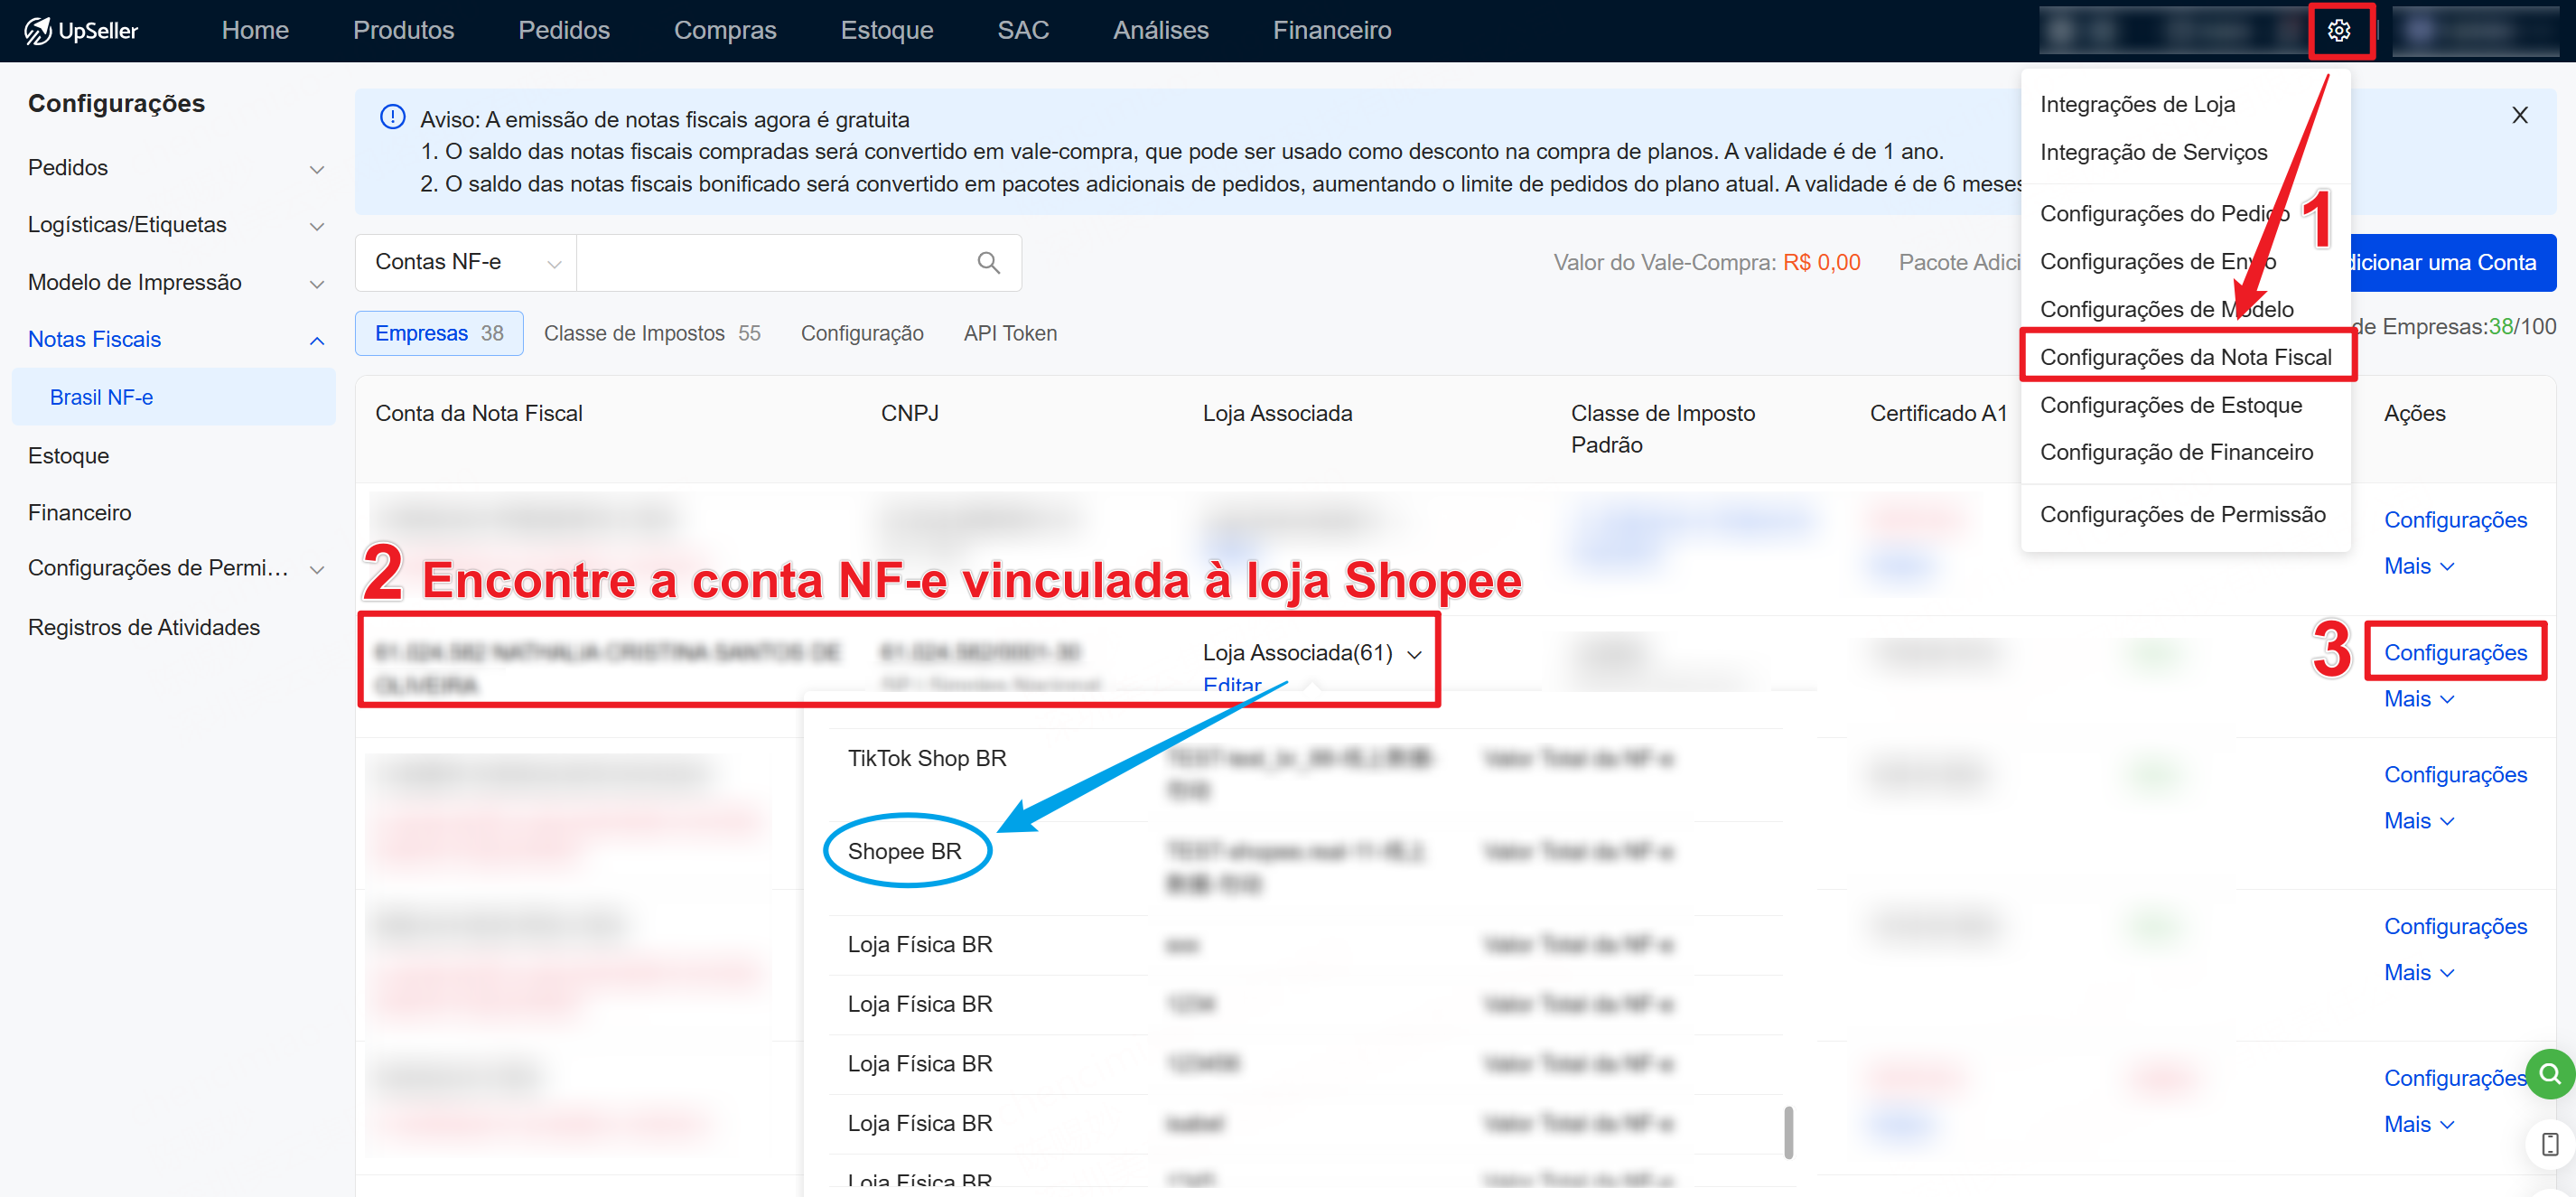Viewport: 2576px width, 1197px height.
Task: Click the info icon in the notice banner
Action: 393,118
